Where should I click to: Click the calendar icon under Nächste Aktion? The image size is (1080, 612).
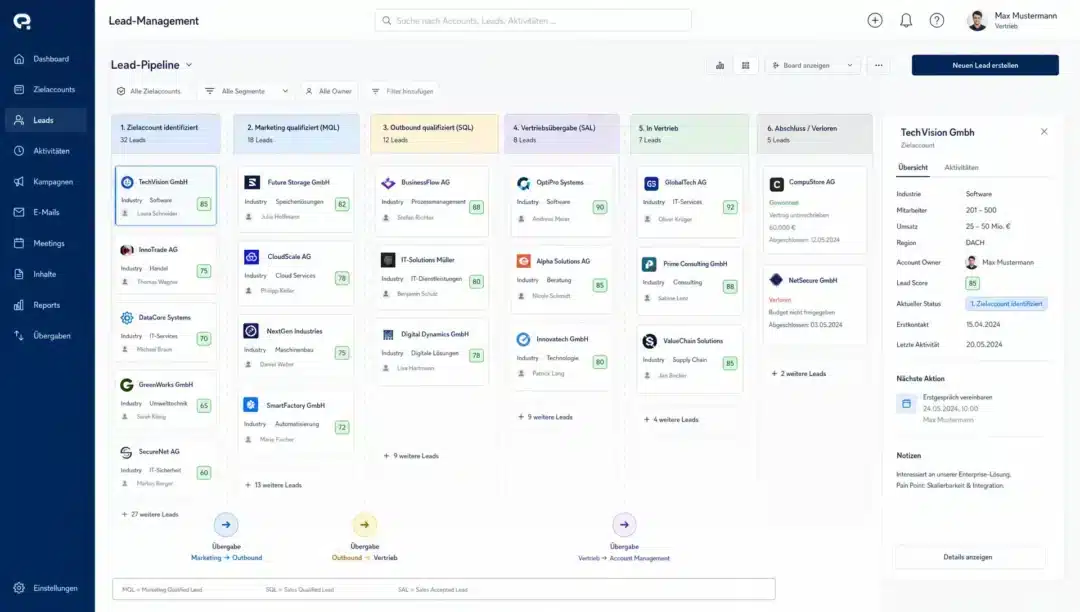point(906,403)
